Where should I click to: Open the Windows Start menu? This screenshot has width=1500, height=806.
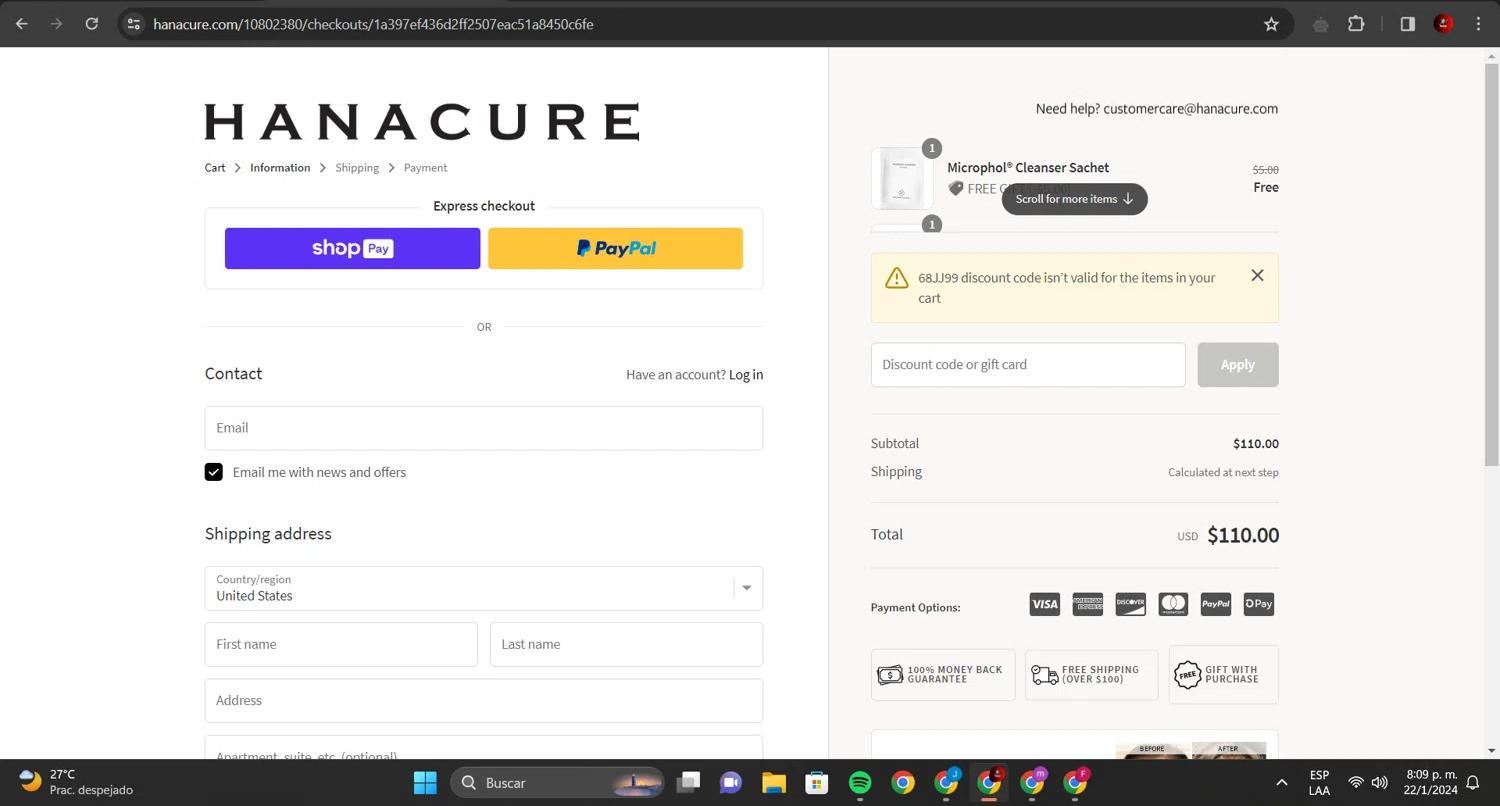[425, 783]
